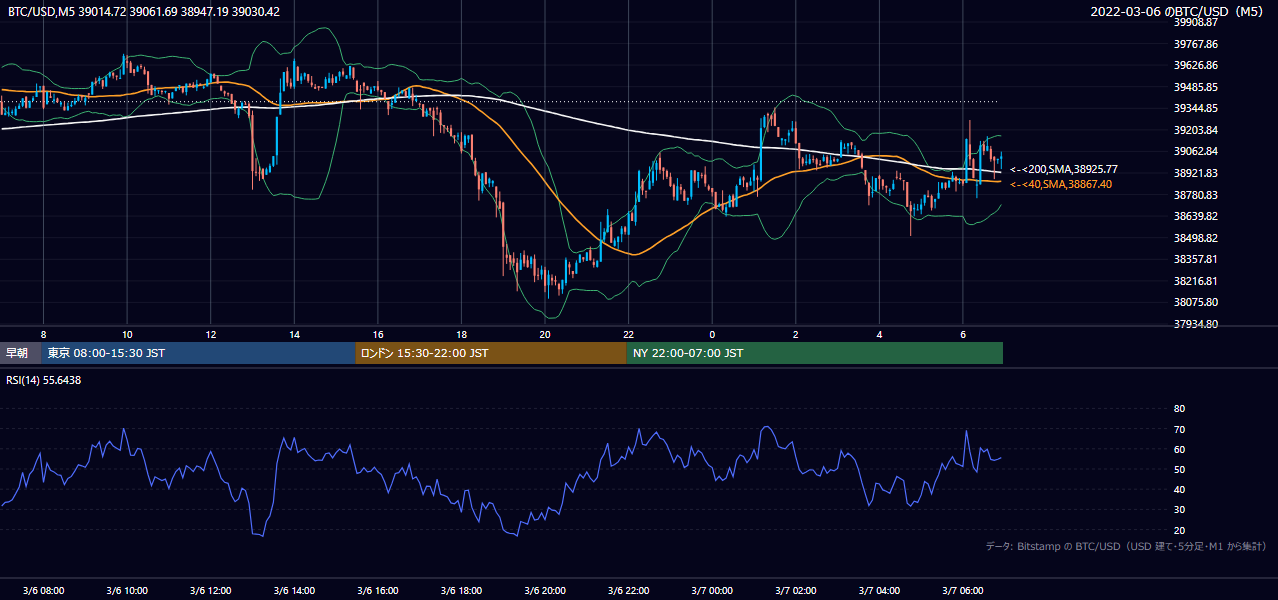Click RSI scale value 60
This screenshot has height=600, width=1278.
coord(1179,449)
